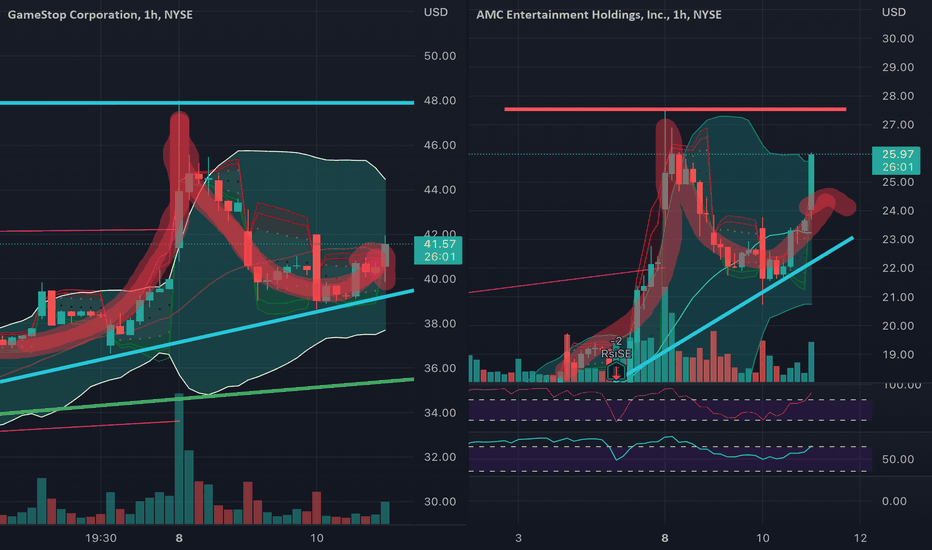Click the 19.00 price level on AMC axis
Image resolution: width=932 pixels, height=550 pixels.
898,354
